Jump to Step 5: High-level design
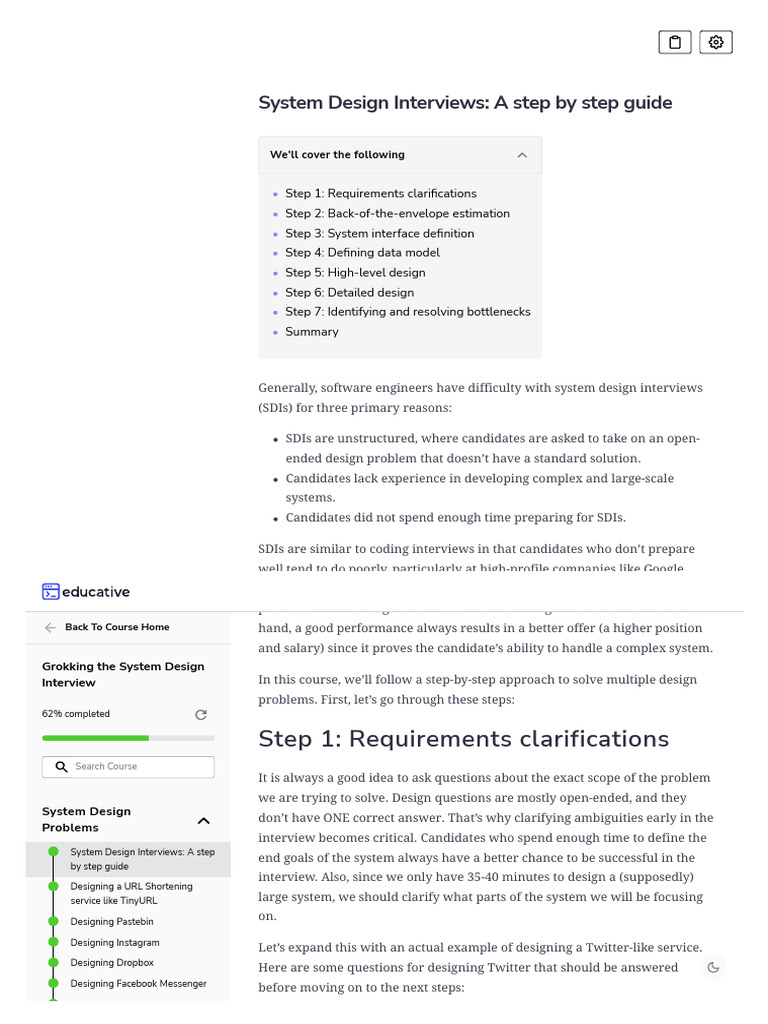The image size is (768, 1024). 355,273
